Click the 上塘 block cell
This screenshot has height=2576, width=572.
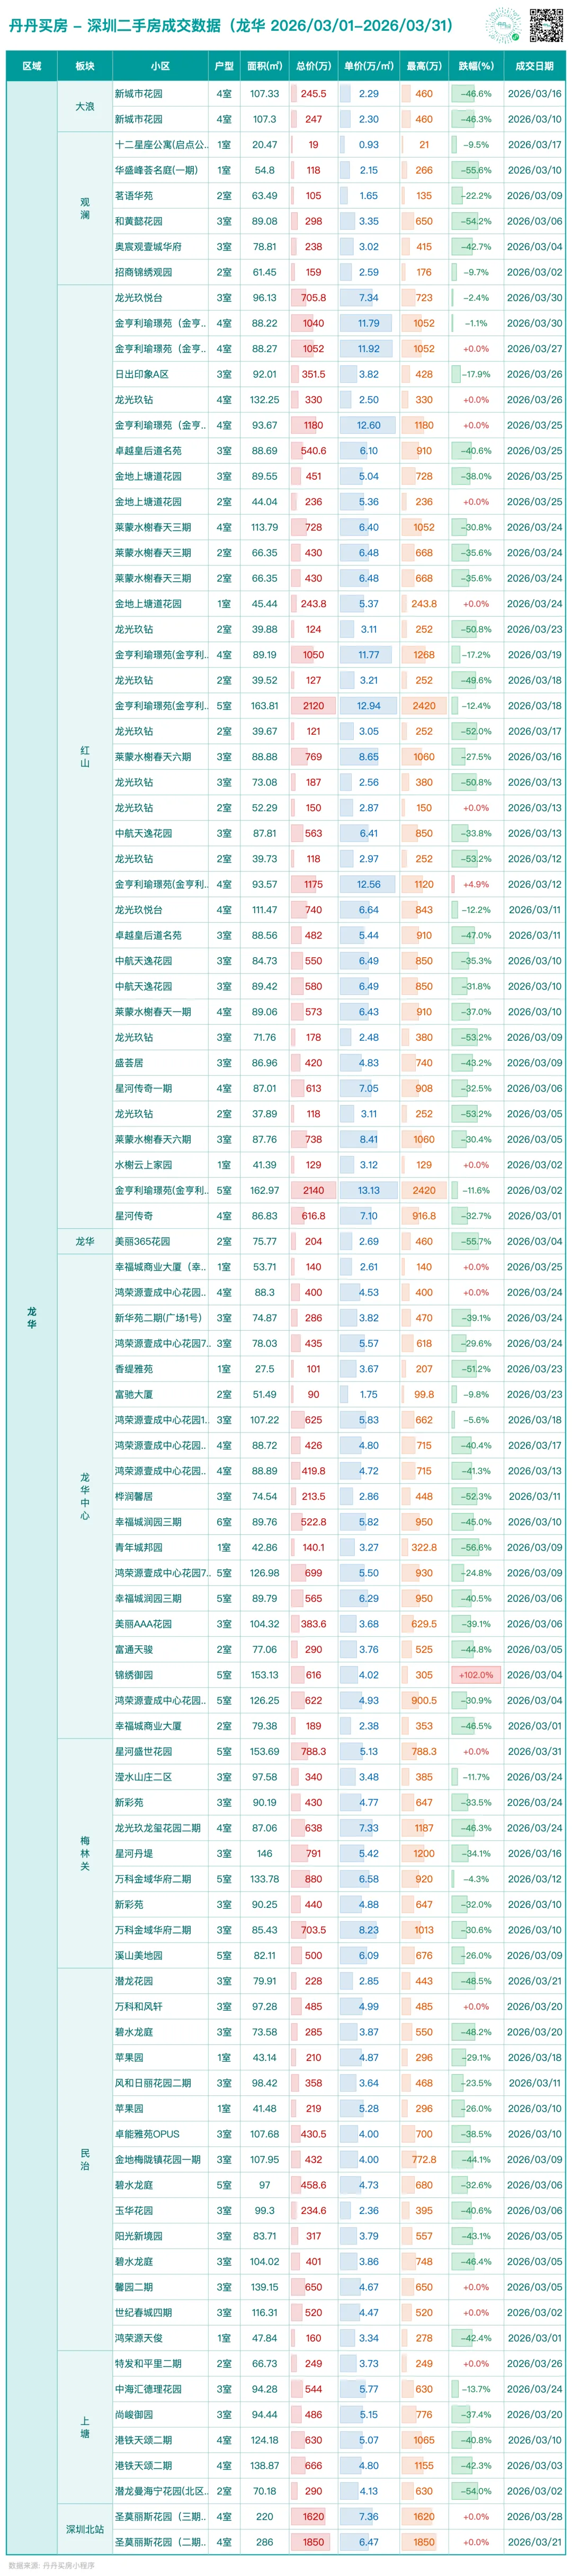tap(85, 2427)
